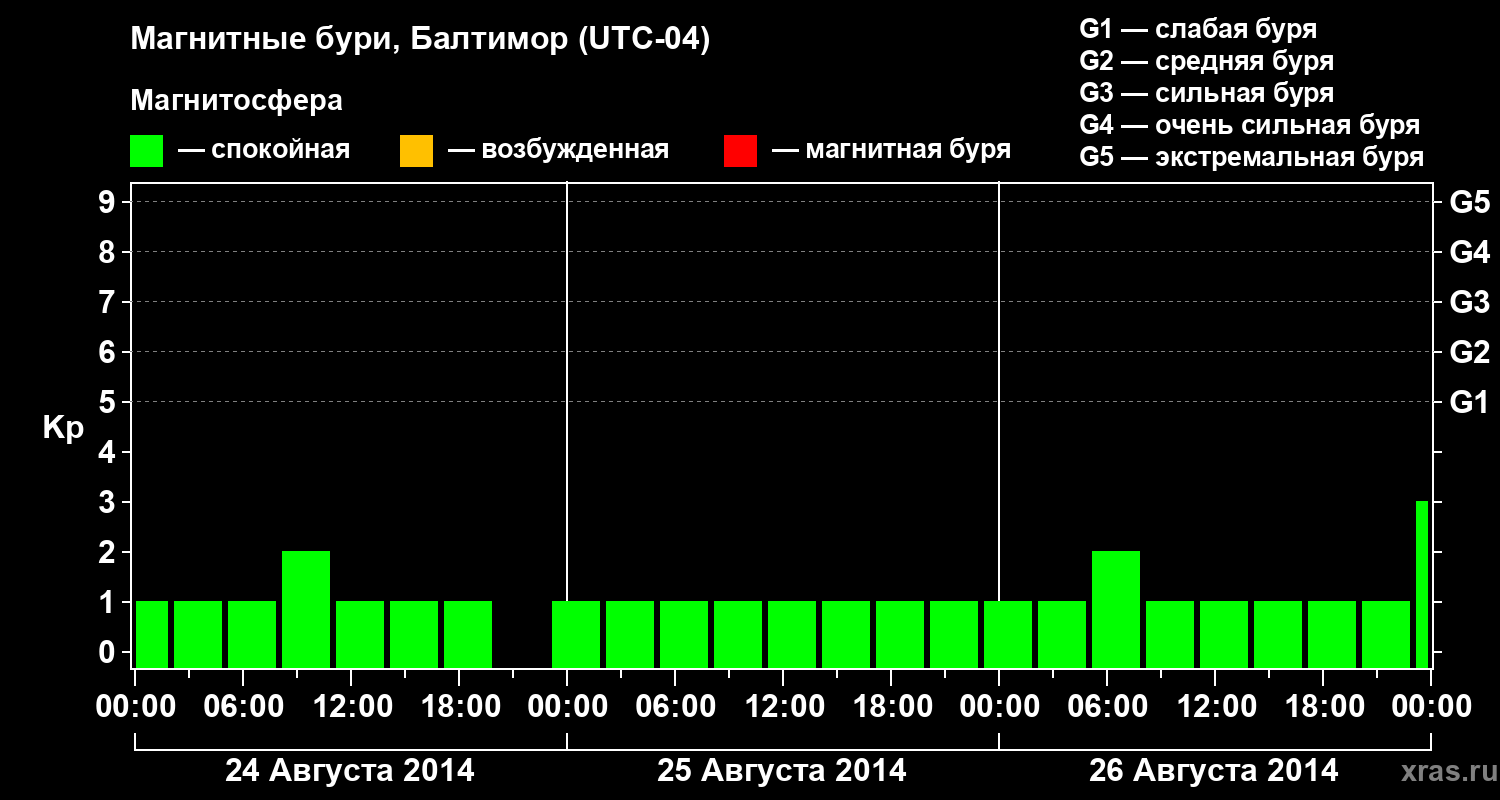
Task: Click the orange 'возбужденная' legend swatch
Action: coord(416,151)
